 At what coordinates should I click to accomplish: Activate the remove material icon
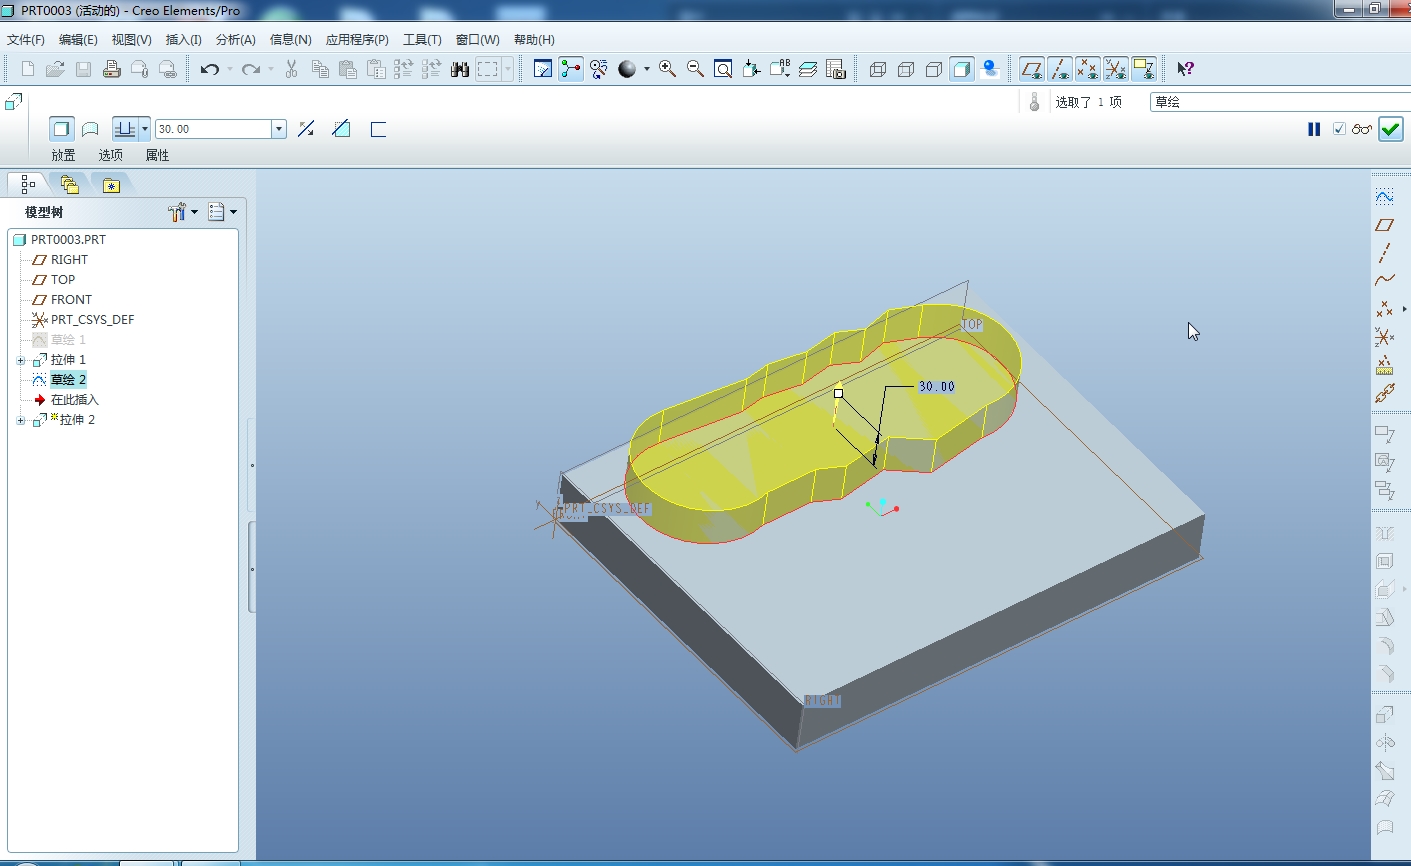[x=341, y=129]
